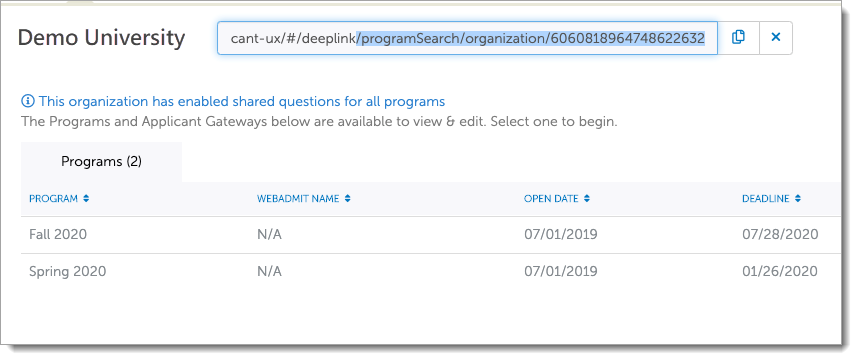Viewport: 857px width, 360px height.
Task: Copy the deeplink URL with the copy icon
Action: tap(738, 38)
